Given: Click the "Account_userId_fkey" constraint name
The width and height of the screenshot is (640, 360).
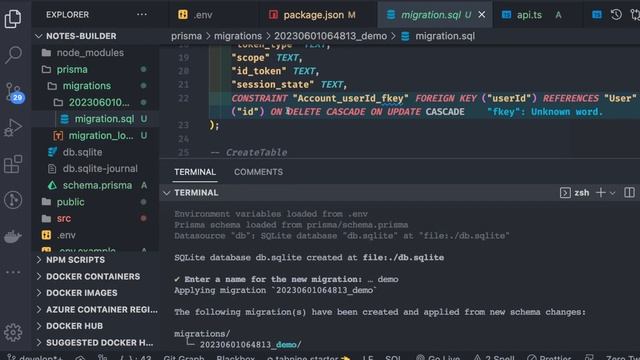Looking at the screenshot, I should [351, 98].
